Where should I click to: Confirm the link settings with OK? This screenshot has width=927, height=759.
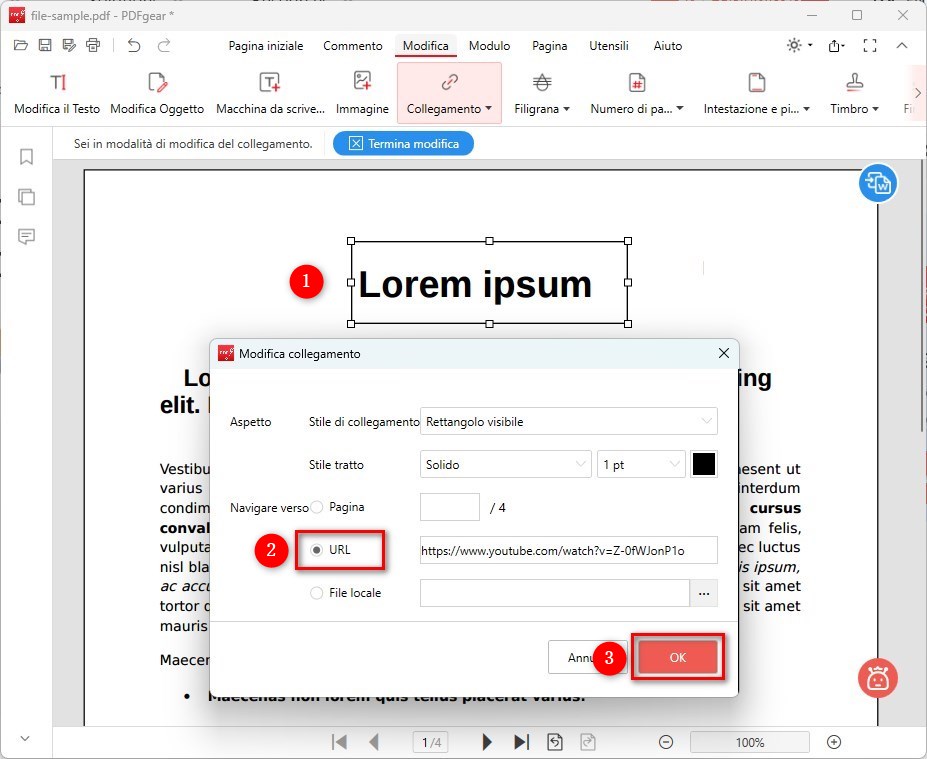(677, 657)
